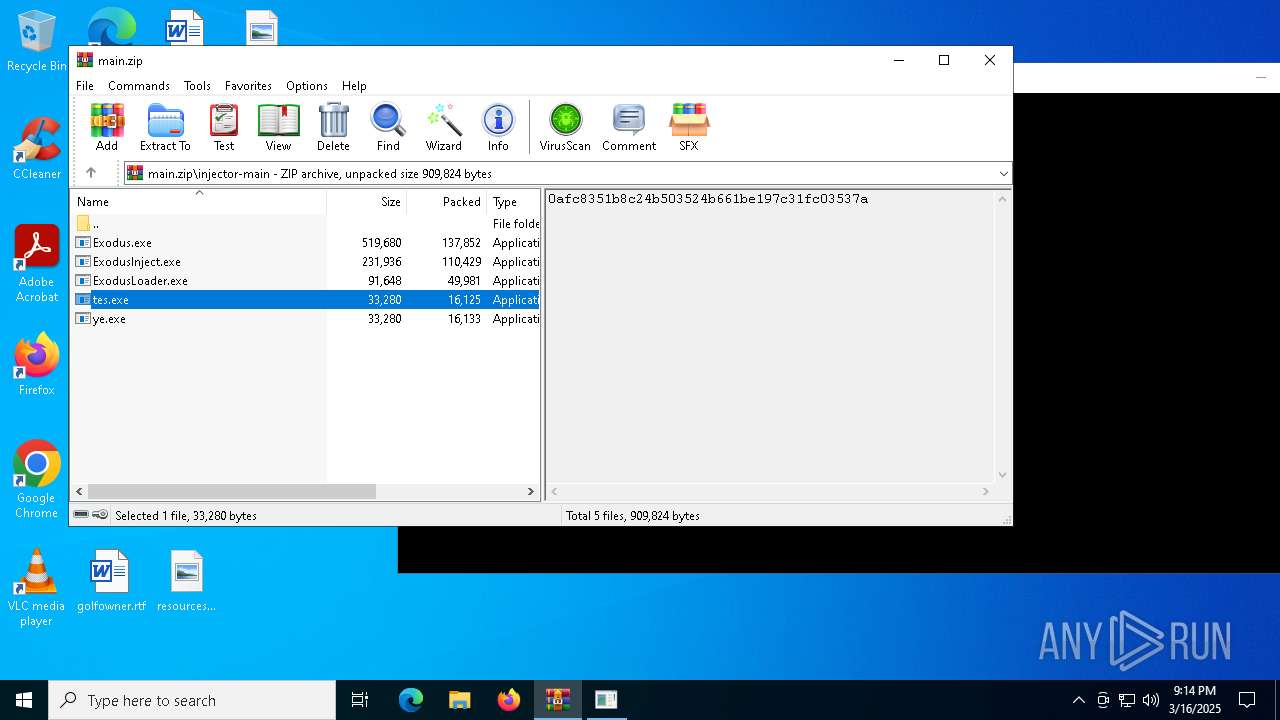Click file list scroll right arrow
The image size is (1280, 720).
531,491
